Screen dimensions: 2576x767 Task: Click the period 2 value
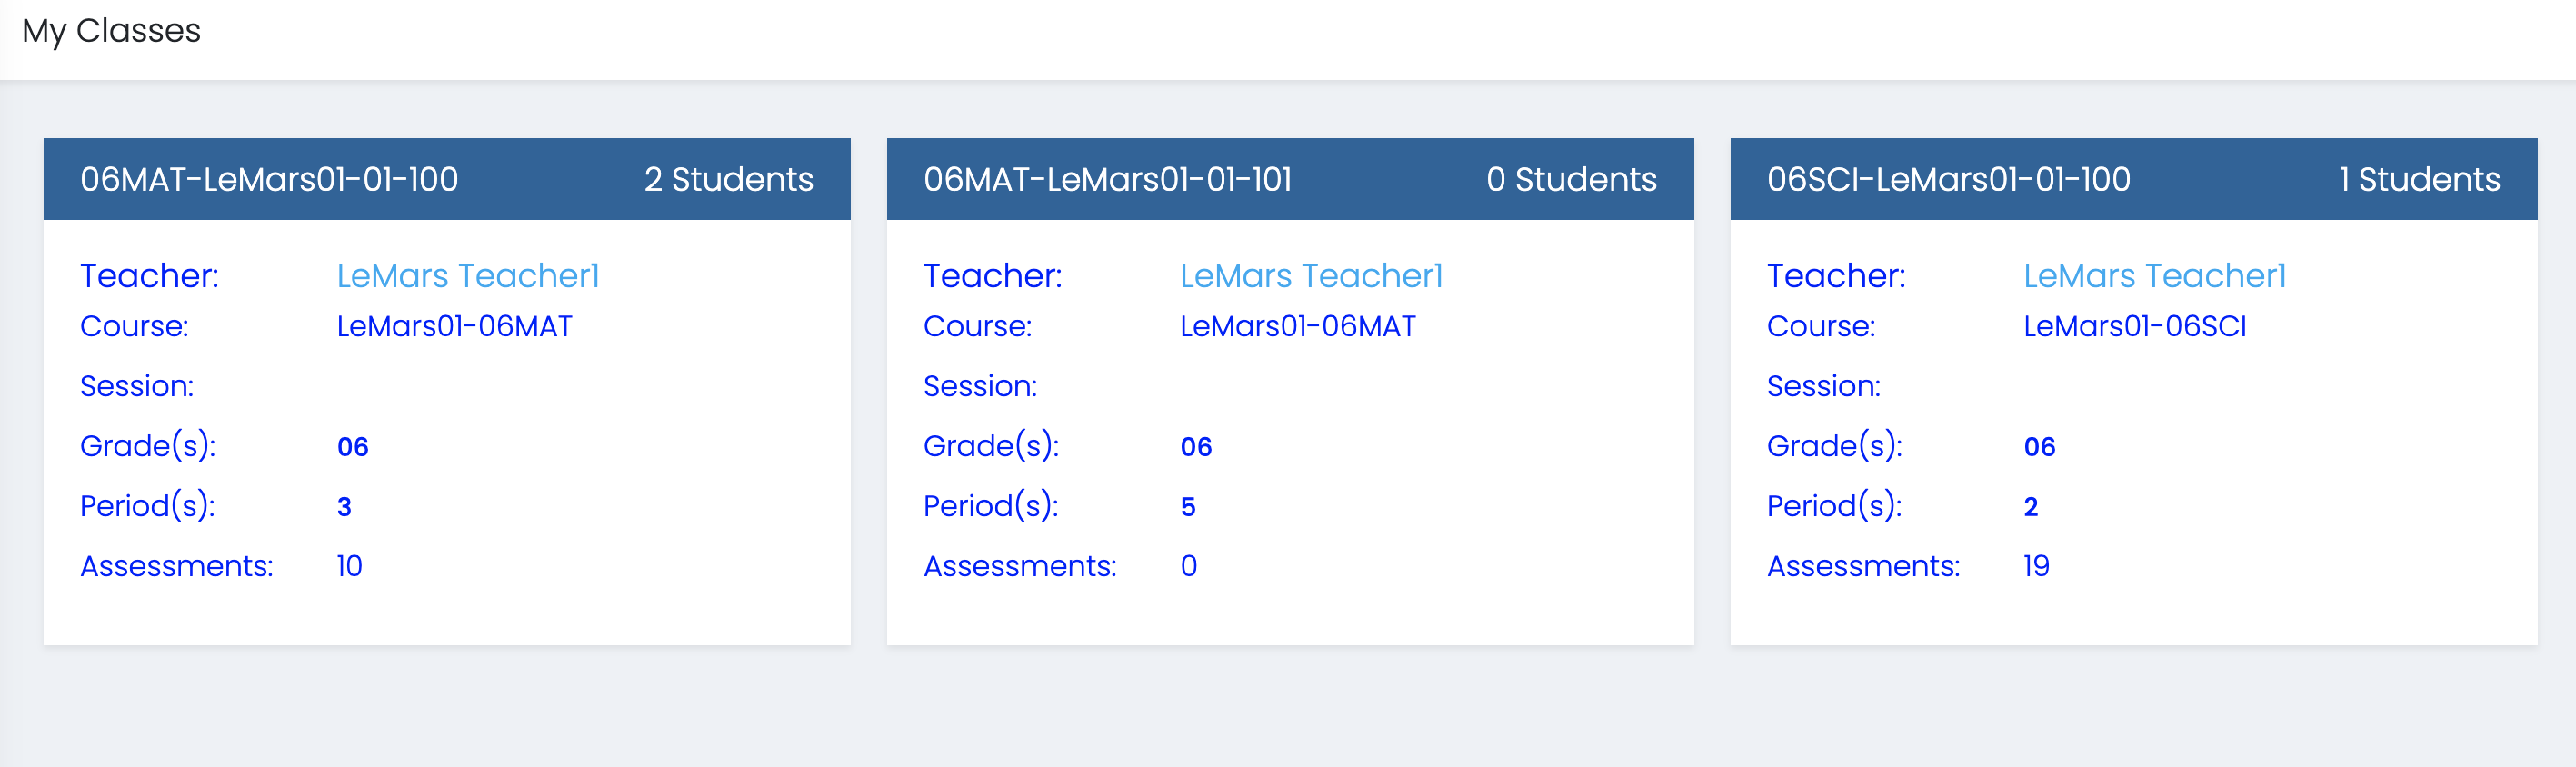[2030, 507]
